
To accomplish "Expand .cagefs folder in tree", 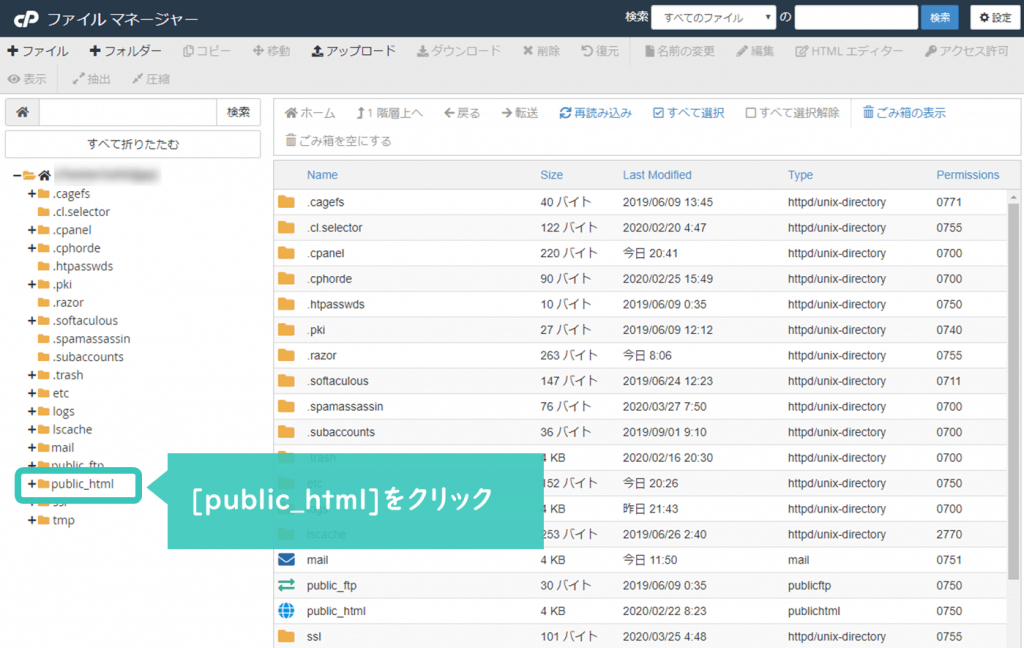I will click(x=31, y=193).
